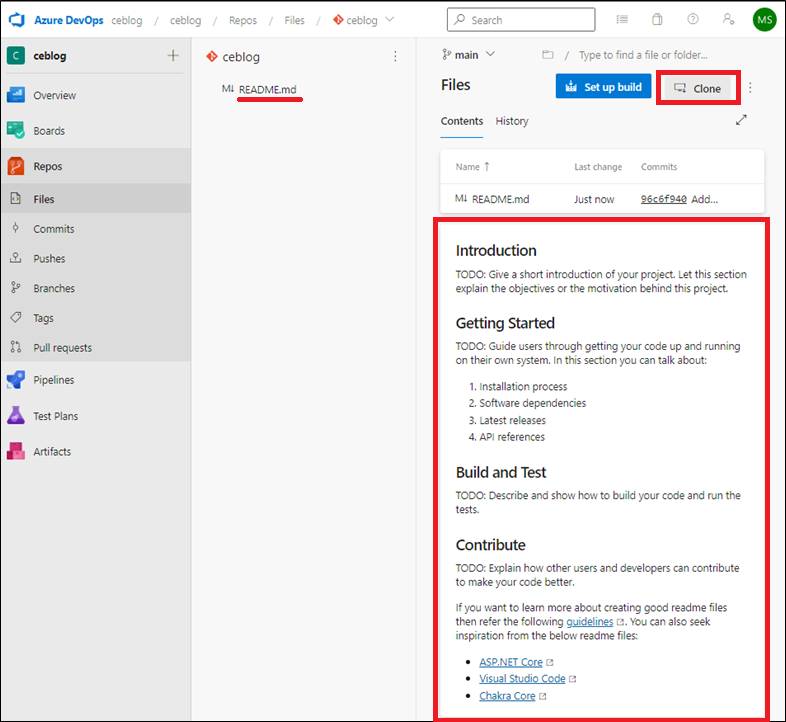Viewport: 786px width, 722px height.
Task: Open more options for ceblog repo tree
Action: pos(396,57)
